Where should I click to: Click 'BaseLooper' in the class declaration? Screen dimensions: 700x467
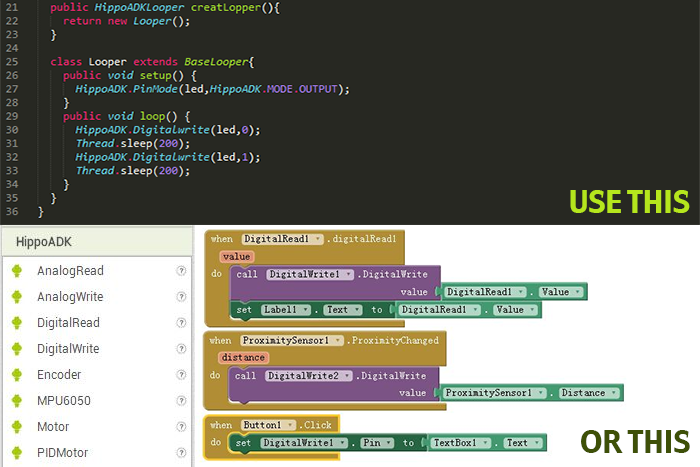point(216,62)
